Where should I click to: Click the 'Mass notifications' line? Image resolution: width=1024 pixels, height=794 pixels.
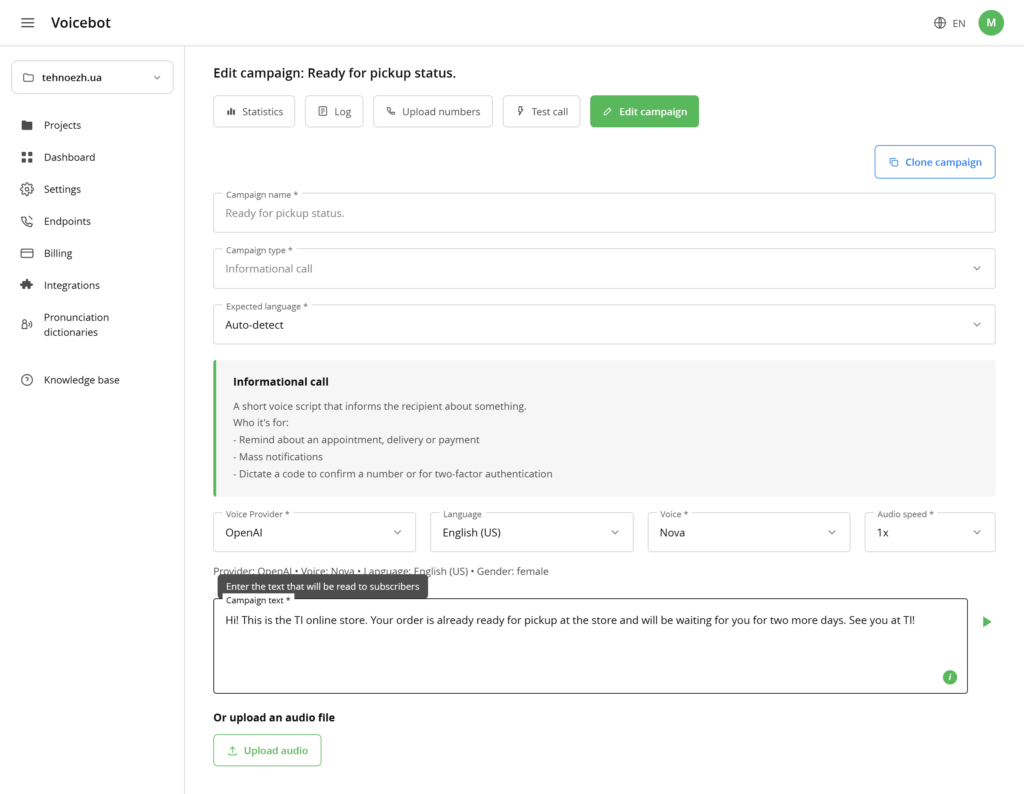pyautogui.click(x=278, y=457)
